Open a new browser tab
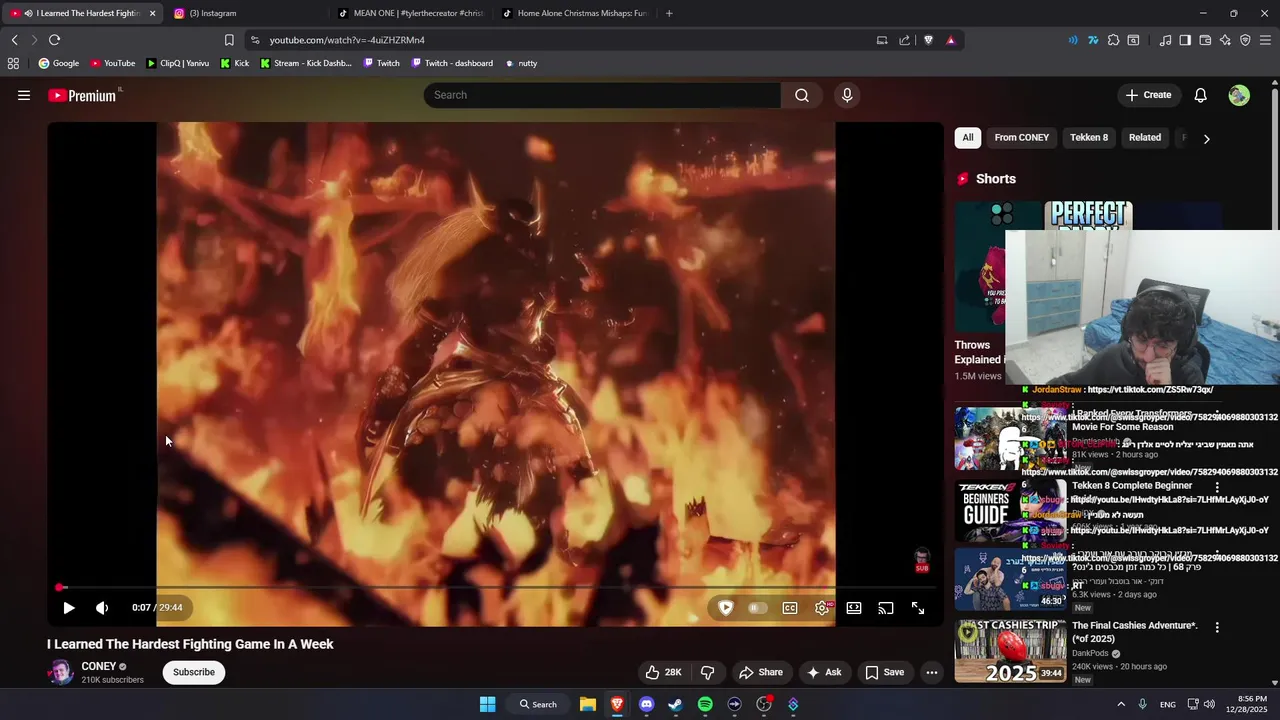 [x=669, y=13]
